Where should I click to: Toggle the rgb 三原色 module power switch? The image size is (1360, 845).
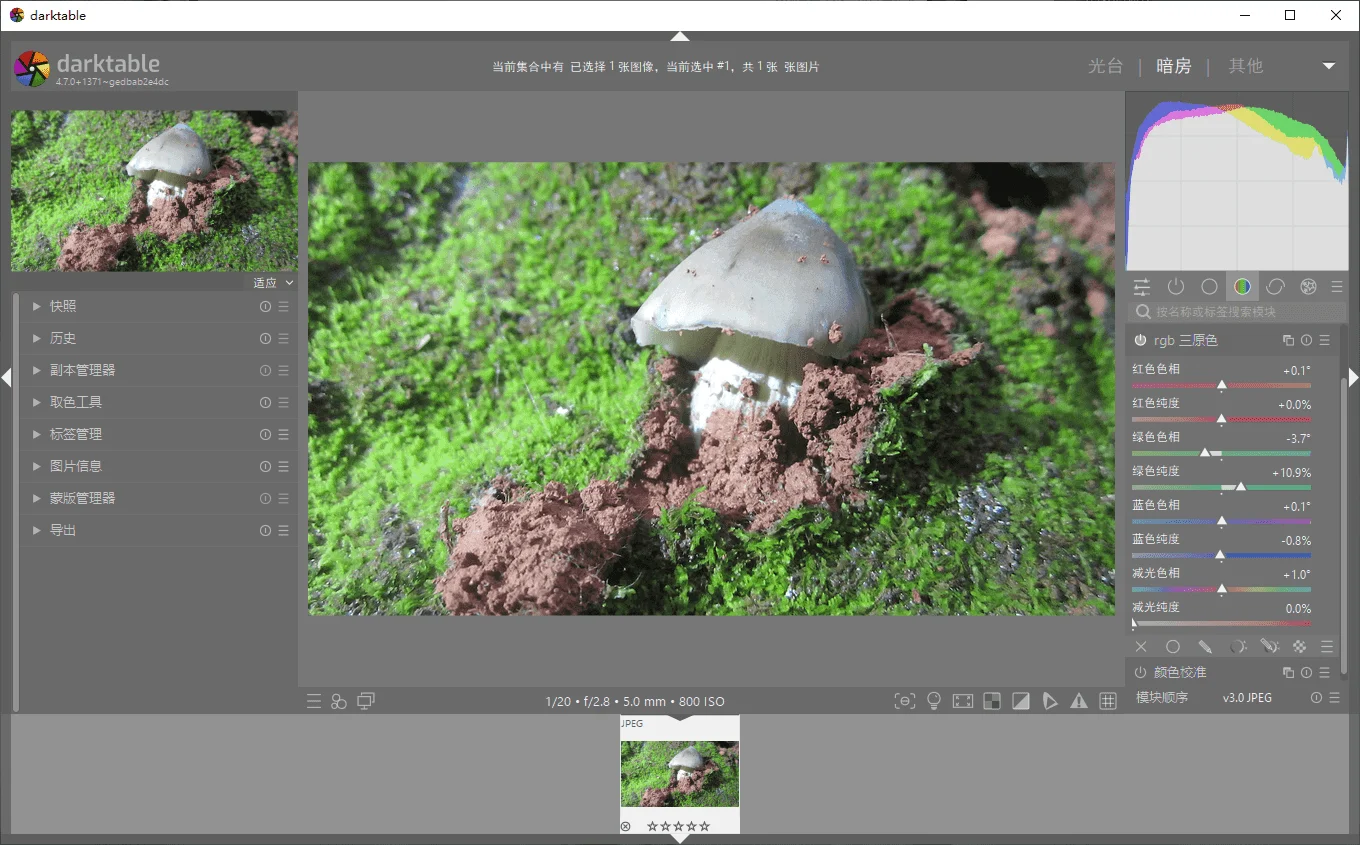[1140, 340]
